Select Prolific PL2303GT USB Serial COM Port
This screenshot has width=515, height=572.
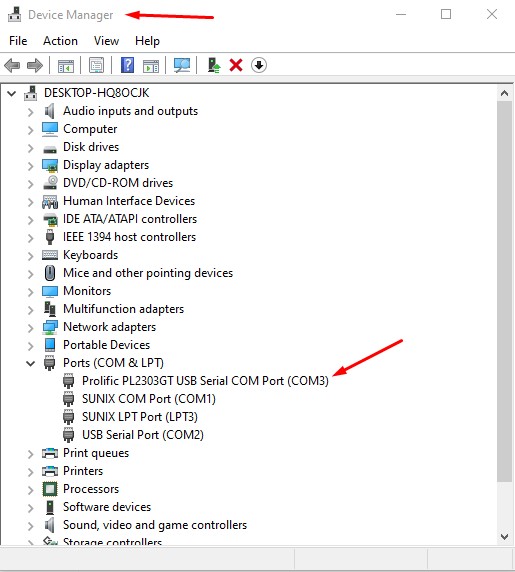[205, 381]
